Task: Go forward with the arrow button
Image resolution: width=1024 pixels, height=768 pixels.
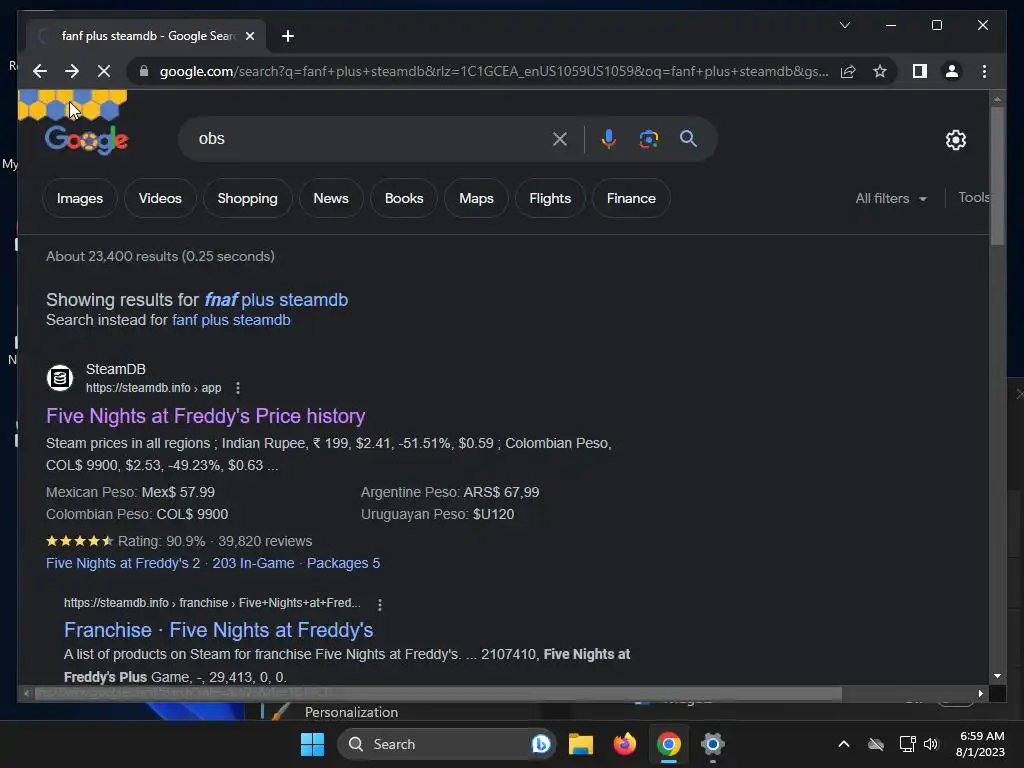Action: [x=72, y=71]
